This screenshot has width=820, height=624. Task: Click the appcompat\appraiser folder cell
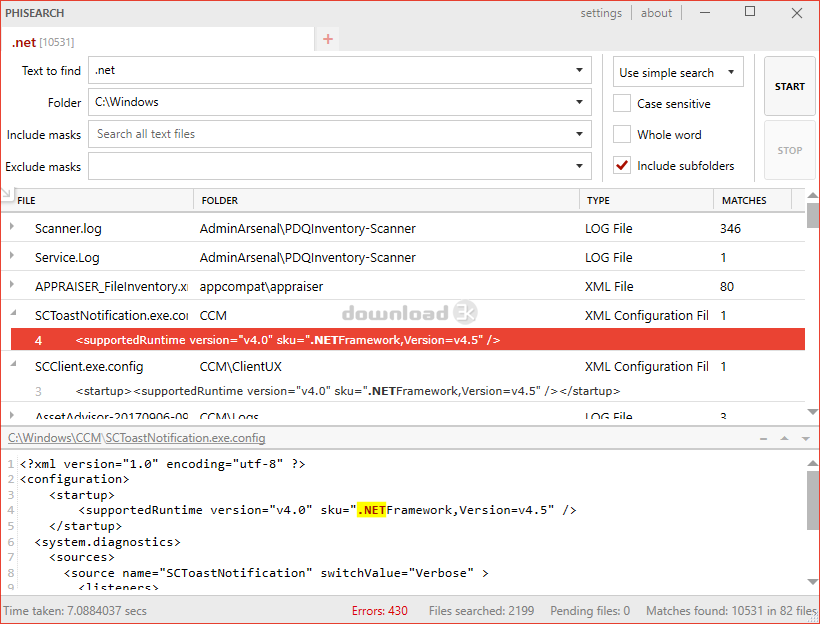[261, 287]
